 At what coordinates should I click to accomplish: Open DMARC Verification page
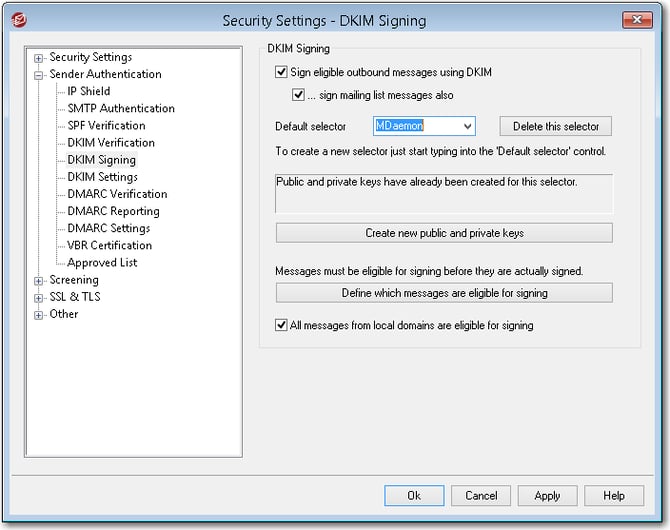click(x=117, y=194)
